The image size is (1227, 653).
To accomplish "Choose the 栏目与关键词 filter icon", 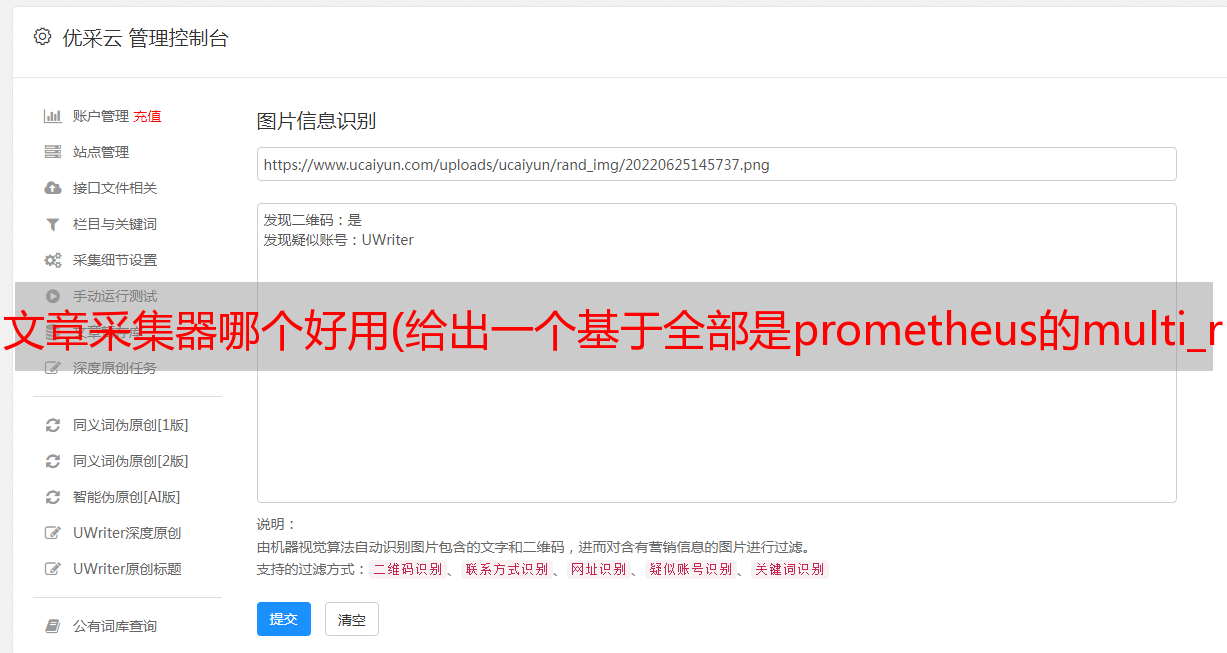I will 53,224.
